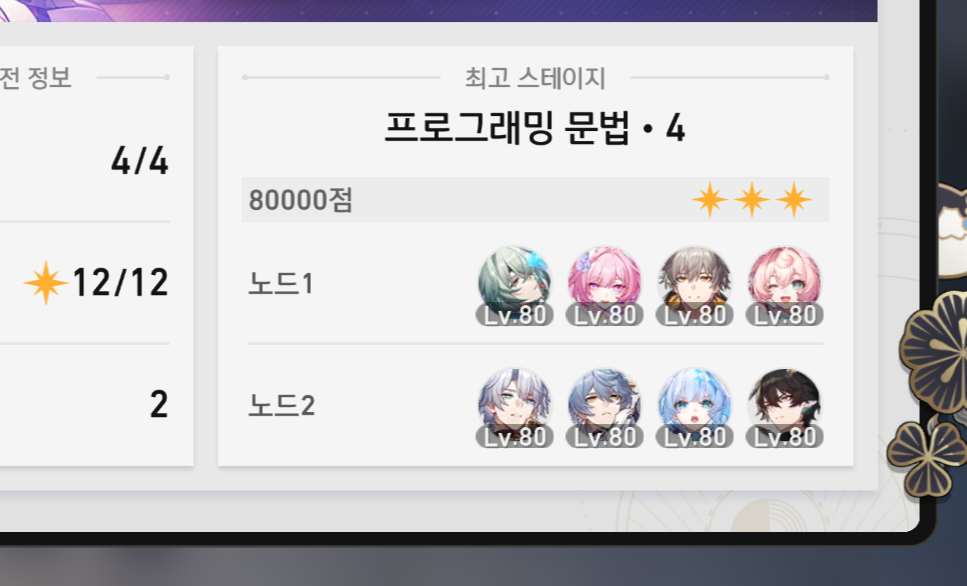
Task: Click the 12/12 star count
Action: 121,283
